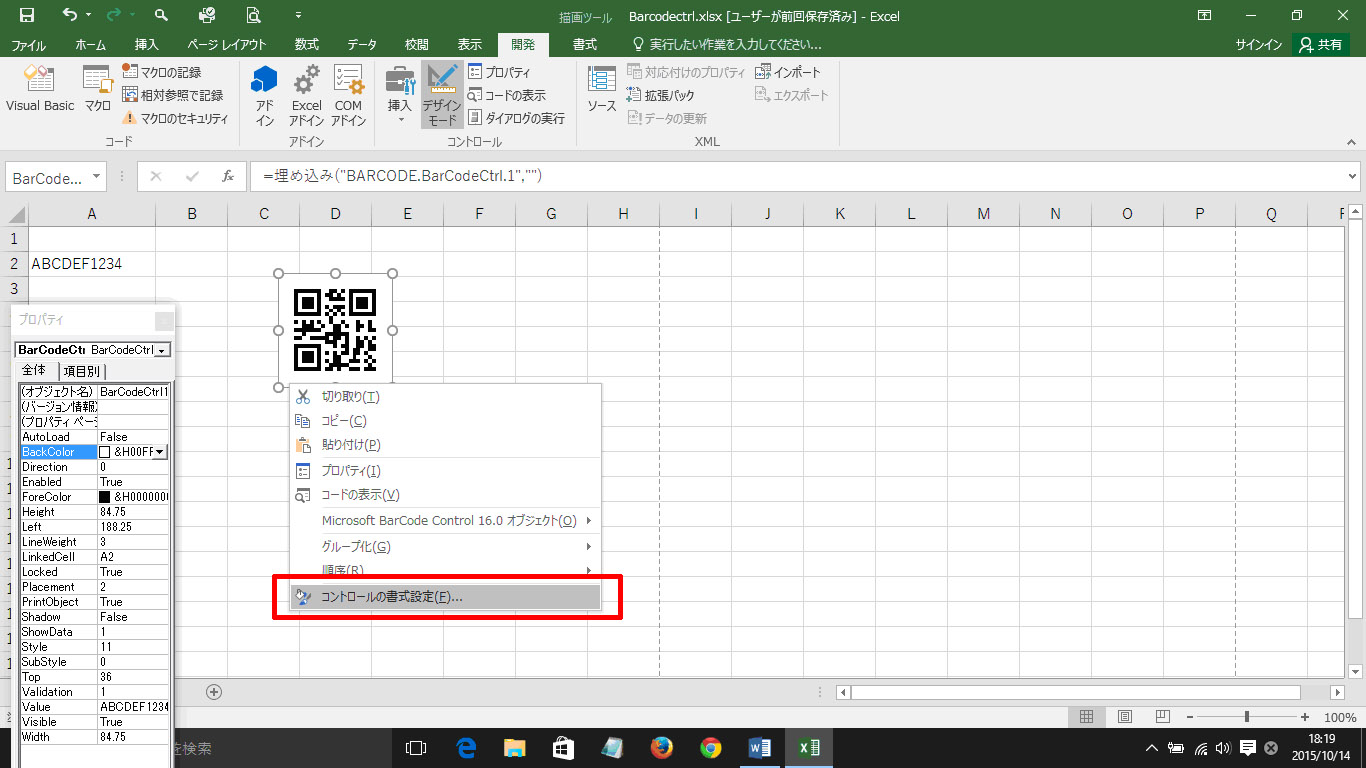1366x768 pixels.
Task: Open グループ化(G) submenu
Action: 445,547
